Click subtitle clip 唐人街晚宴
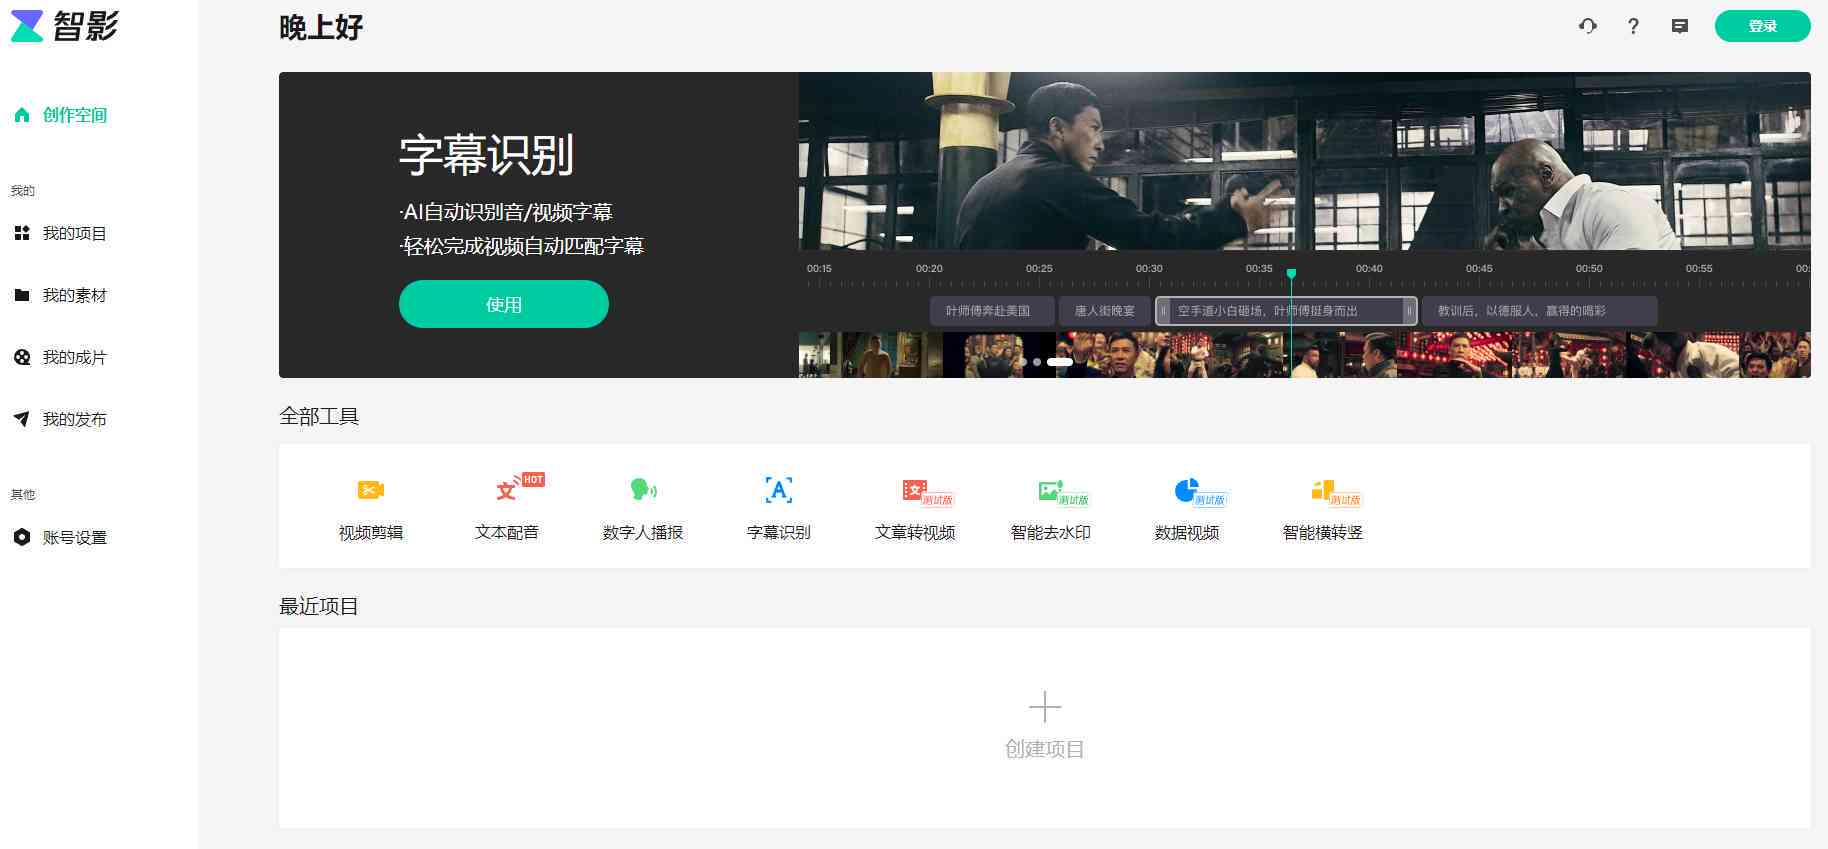Screen dimensions: 1828x849 (x=1105, y=311)
